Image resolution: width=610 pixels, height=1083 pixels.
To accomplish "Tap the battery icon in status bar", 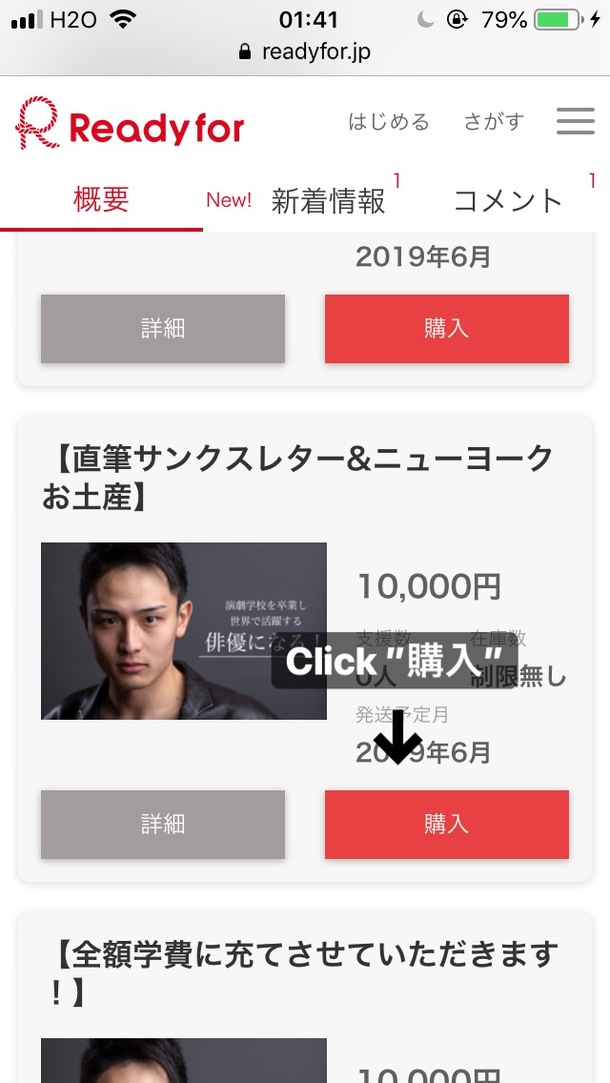I will pyautogui.click(x=557, y=20).
